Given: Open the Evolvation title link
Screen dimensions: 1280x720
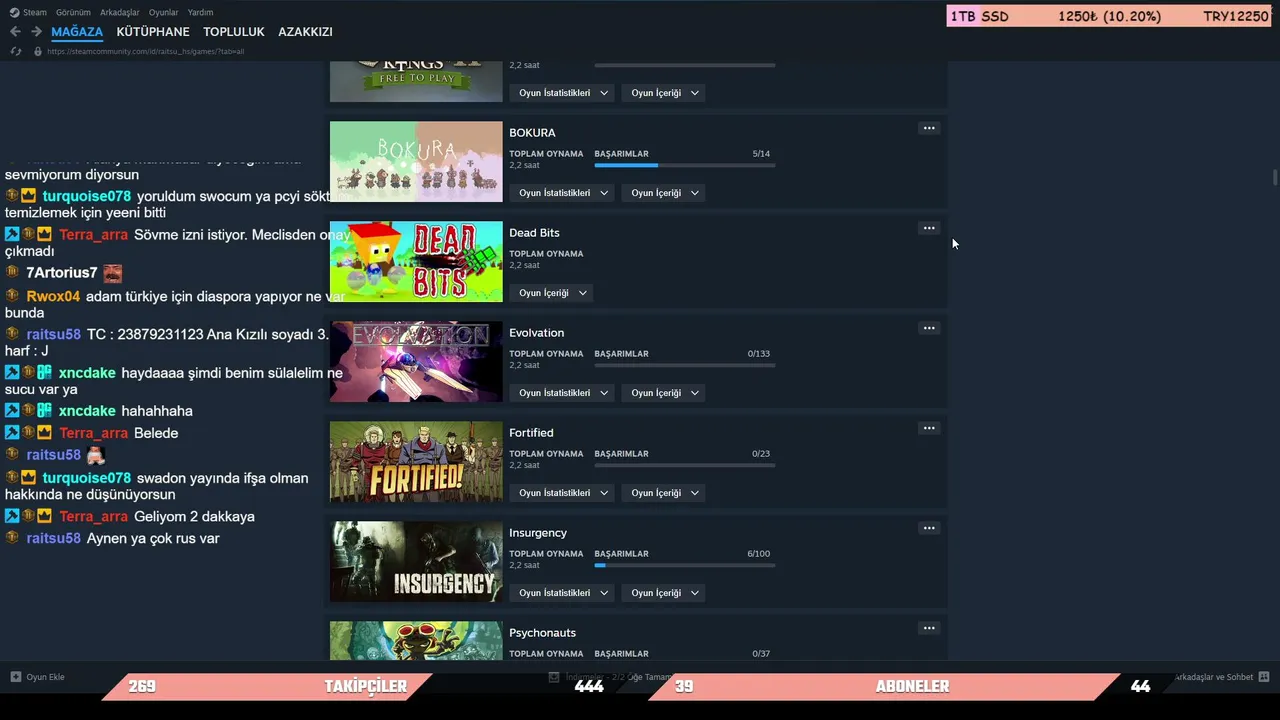Looking at the screenshot, I should [x=536, y=333].
